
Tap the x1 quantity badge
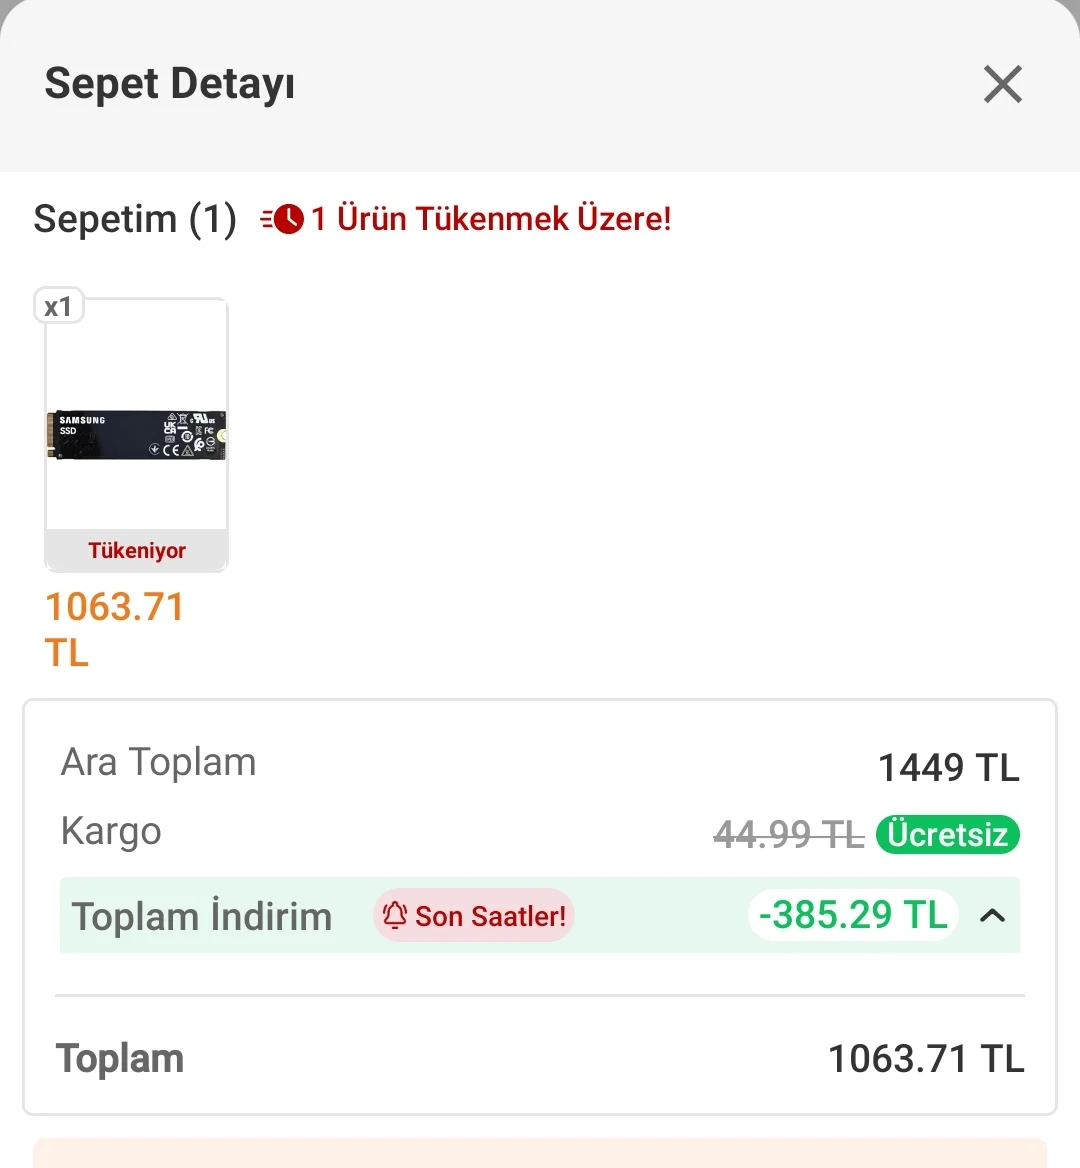(59, 306)
